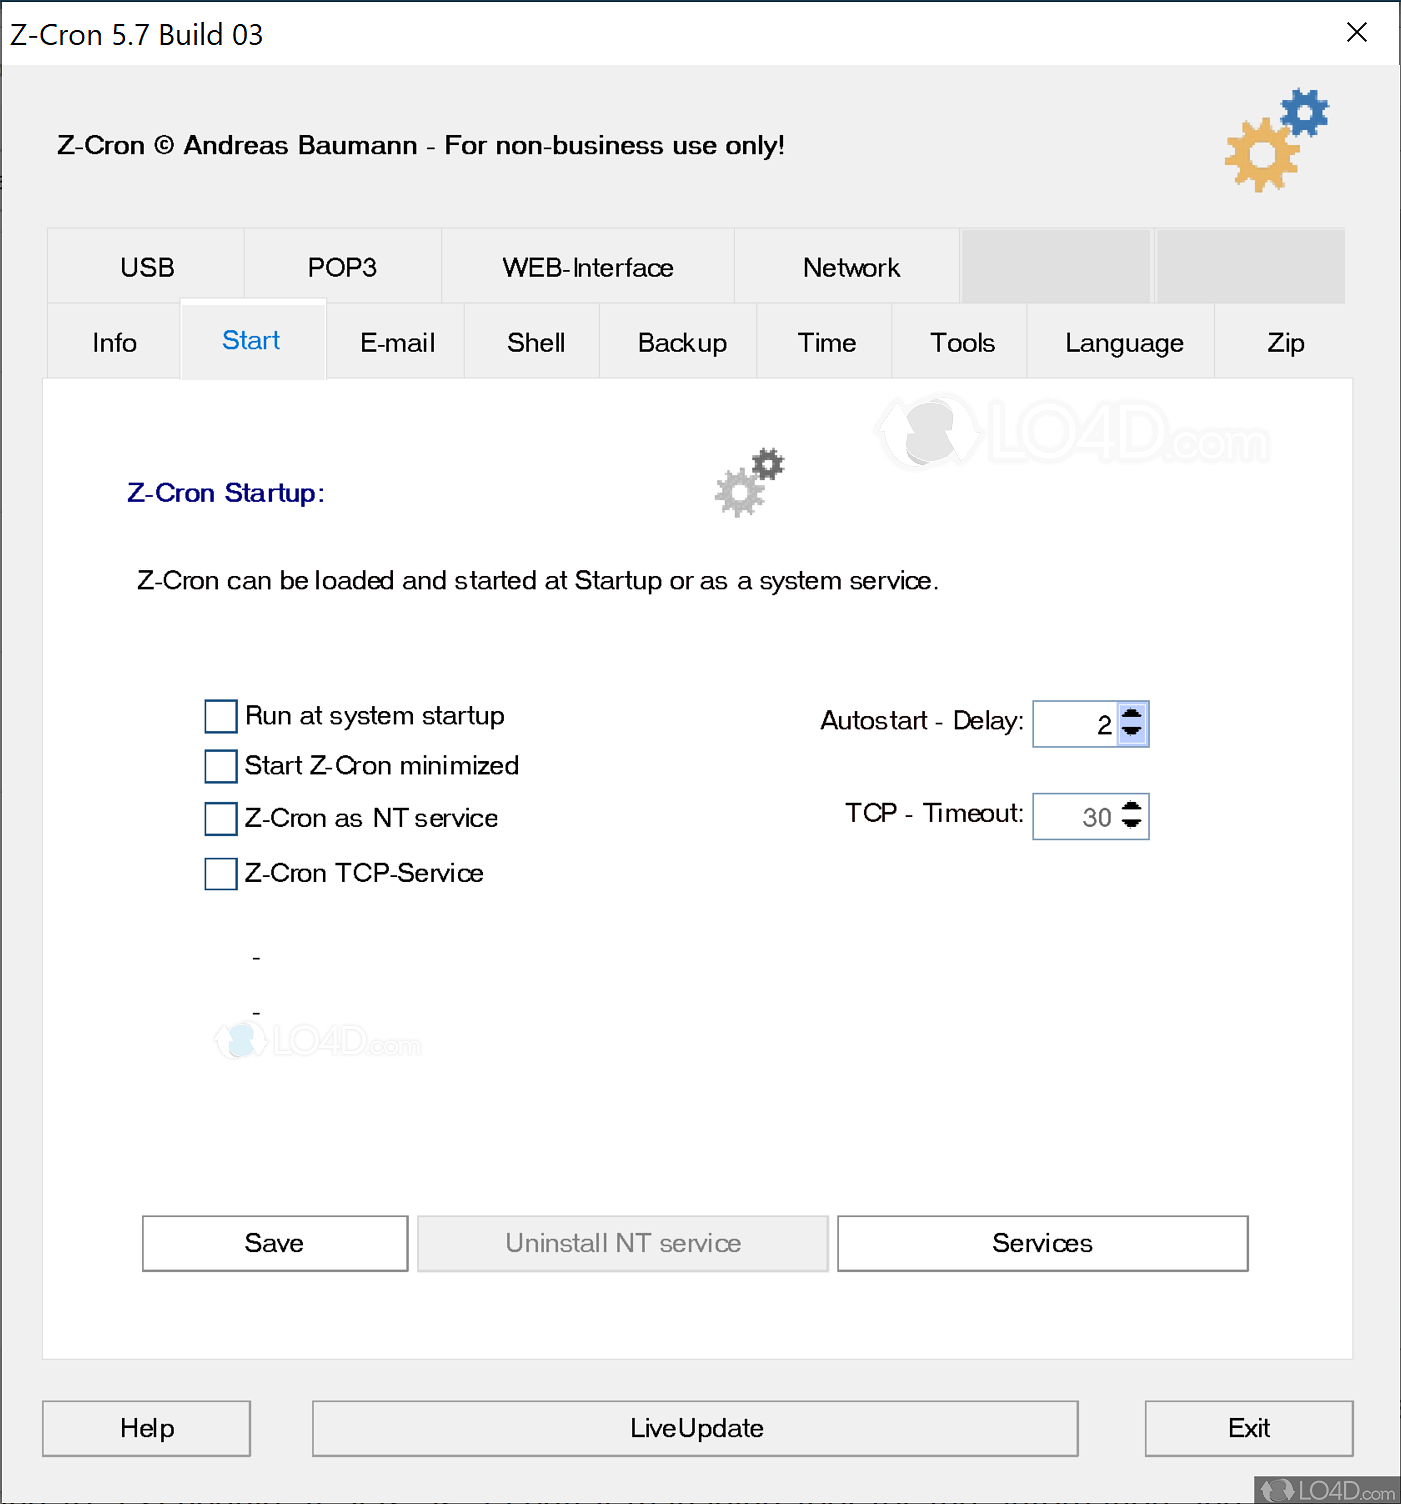
Task: Click the Help button
Action: pos(146,1428)
